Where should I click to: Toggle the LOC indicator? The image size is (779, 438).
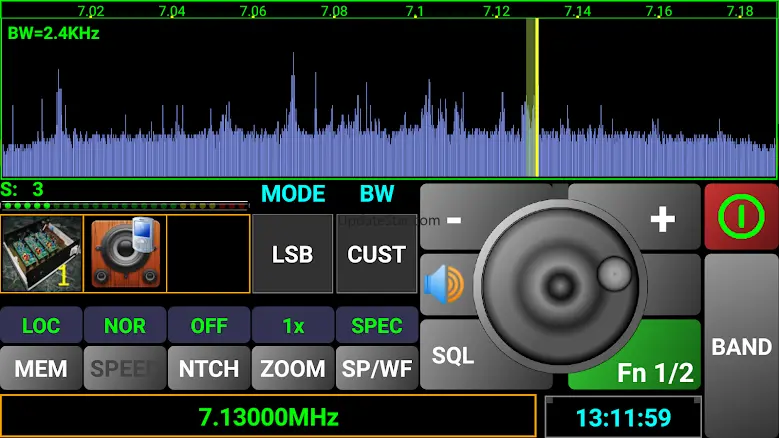click(41, 326)
